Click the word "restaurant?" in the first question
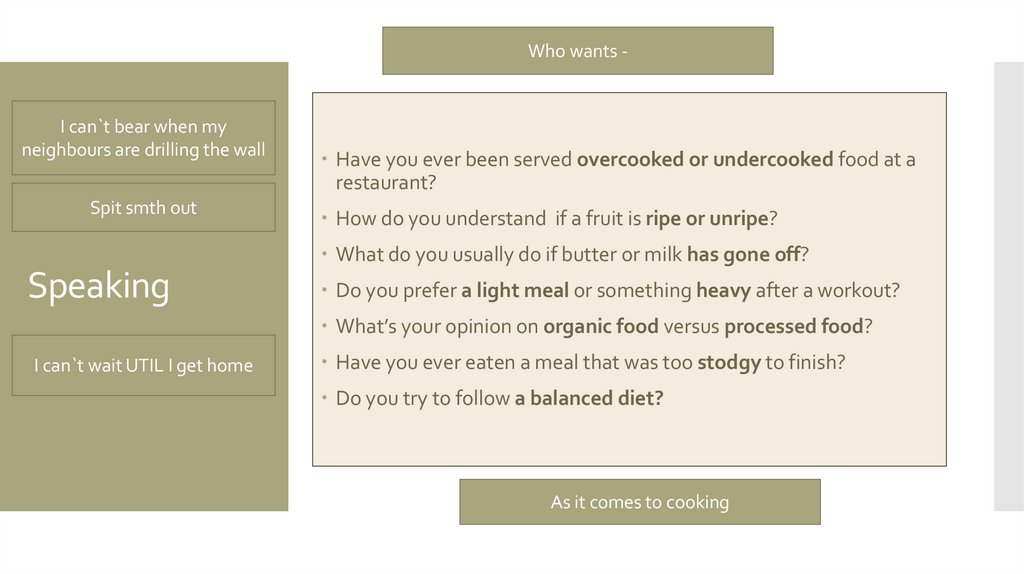The width and height of the screenshot is (1024, 574). [385, 184]
